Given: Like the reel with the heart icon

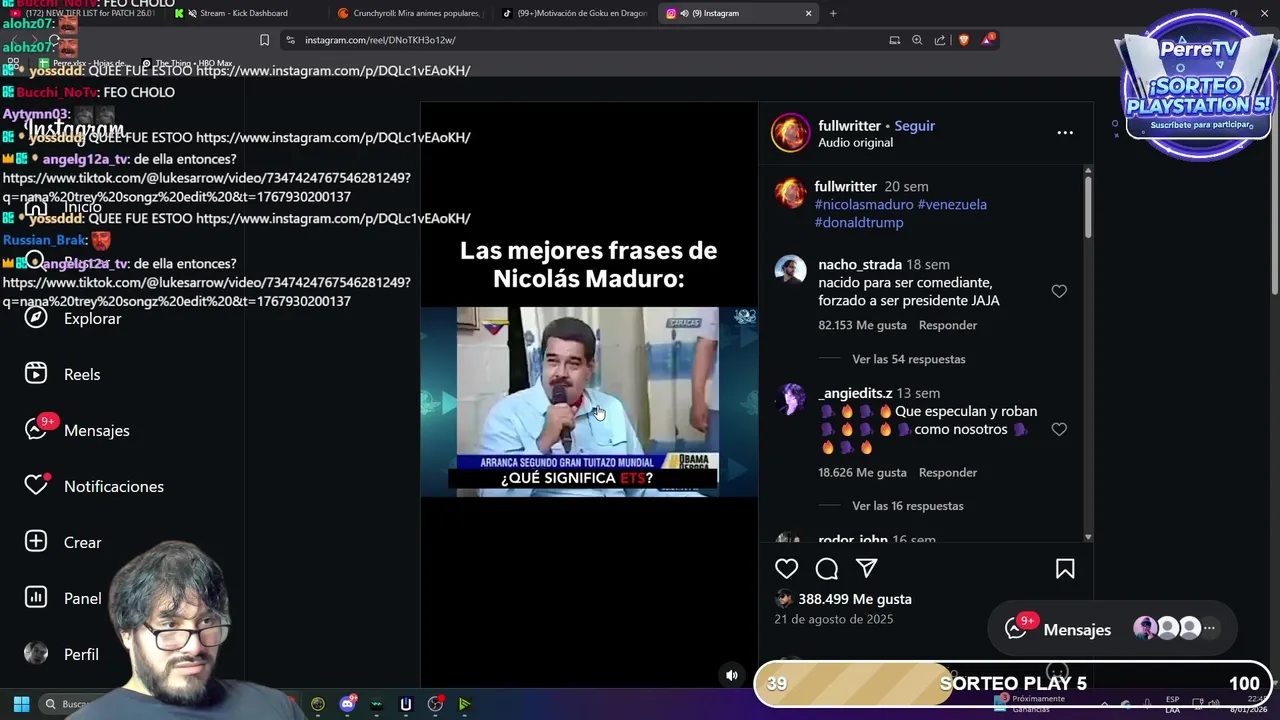Looking at the screenshot, I should pos(787,568).
